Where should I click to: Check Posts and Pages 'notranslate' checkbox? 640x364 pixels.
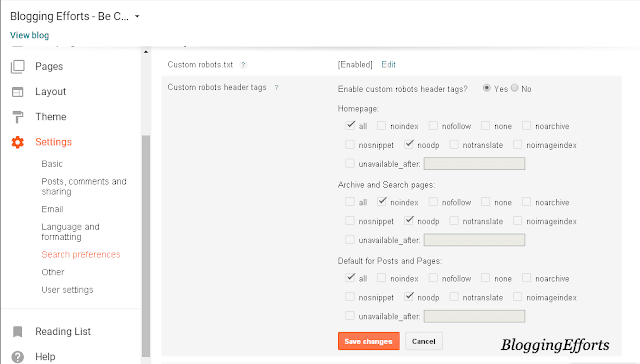(454, 297)
